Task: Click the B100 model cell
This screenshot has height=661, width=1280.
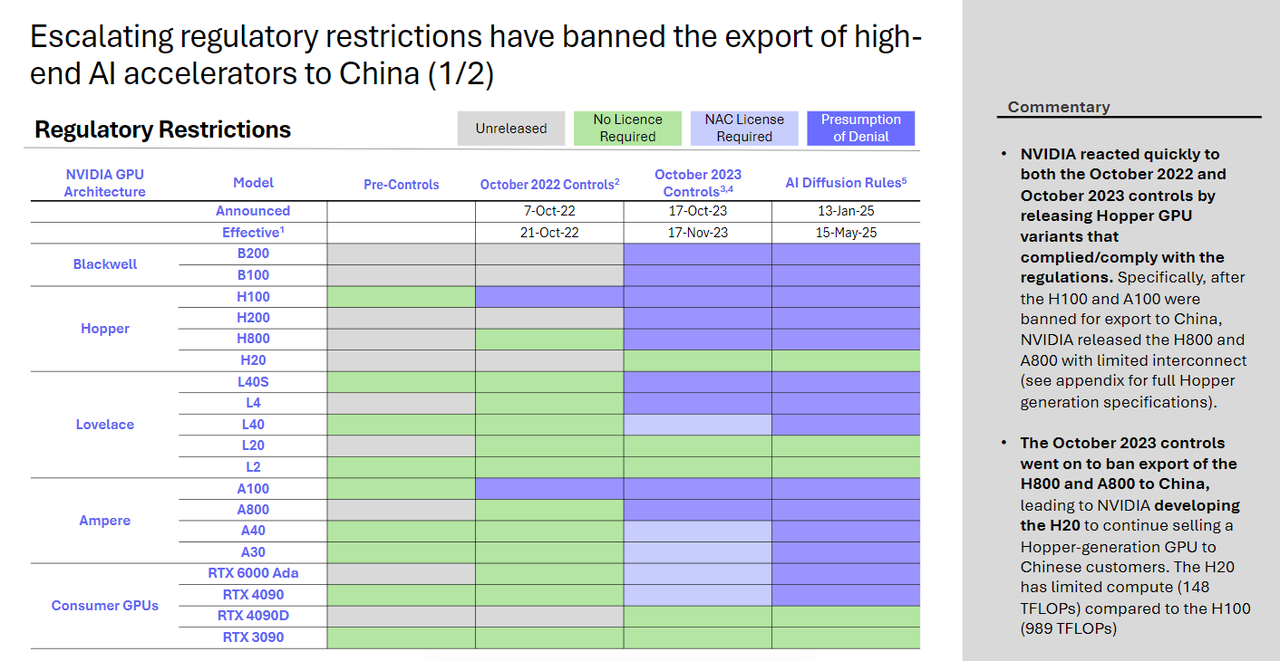Action: [x=253, y=275]
